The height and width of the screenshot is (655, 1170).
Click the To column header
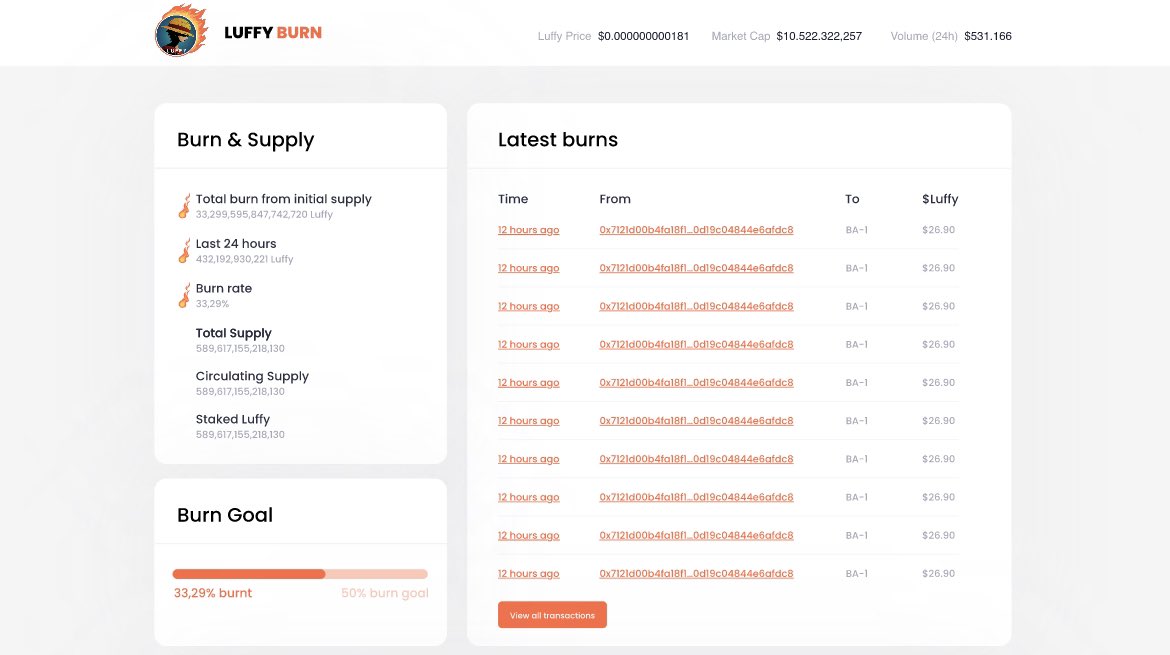coord(852,199)
